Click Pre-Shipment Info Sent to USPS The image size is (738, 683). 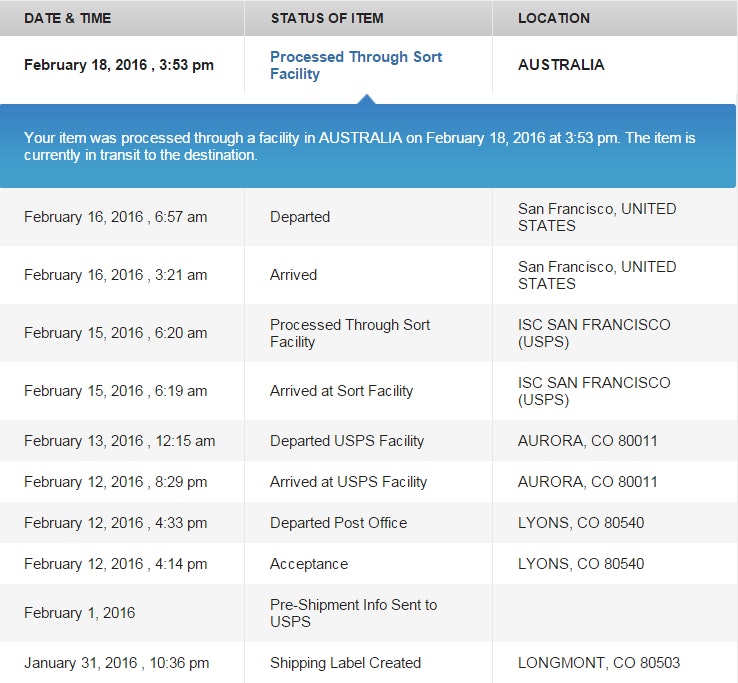(x=353, y=613)
